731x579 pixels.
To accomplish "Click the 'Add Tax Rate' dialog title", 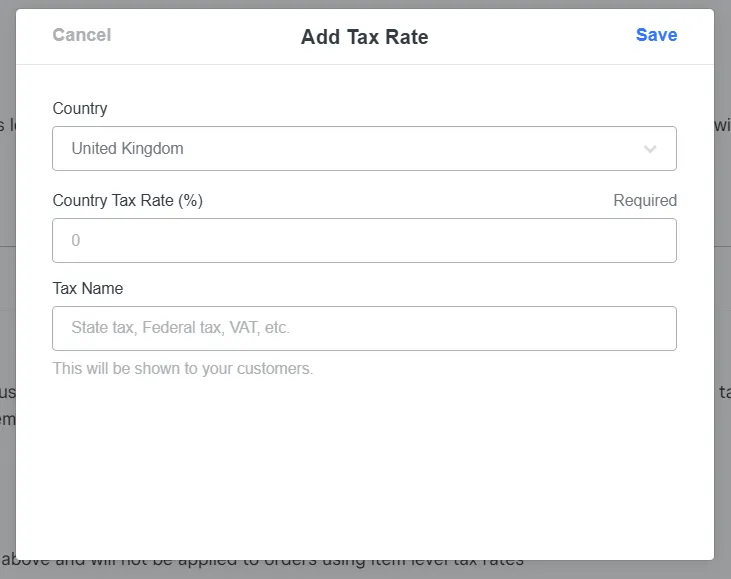I will point(365,37).
